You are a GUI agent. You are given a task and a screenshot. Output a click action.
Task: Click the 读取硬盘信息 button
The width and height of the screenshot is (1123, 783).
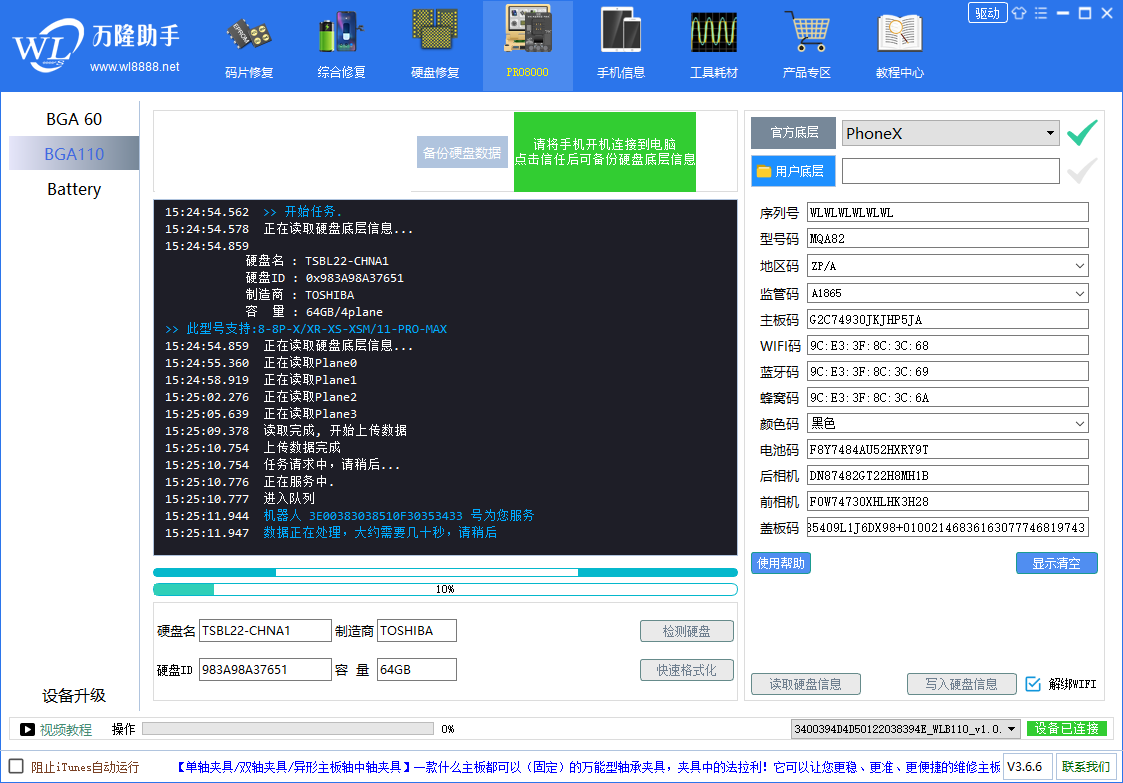point(806,684)
